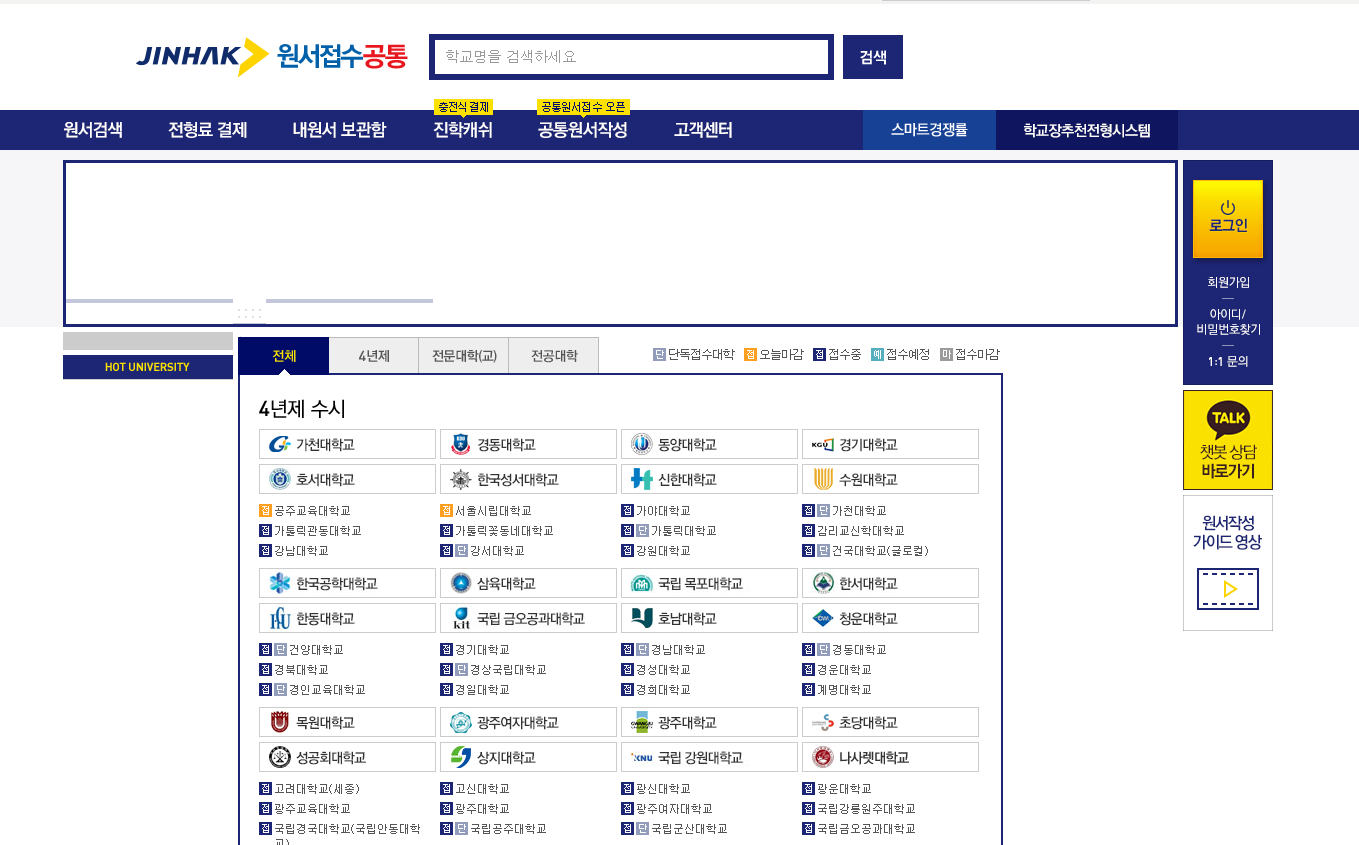The height and width of the screenshot is (845, 1359).
Task: Open the 서울시립대학교 link
Action: tap(493, 511)
